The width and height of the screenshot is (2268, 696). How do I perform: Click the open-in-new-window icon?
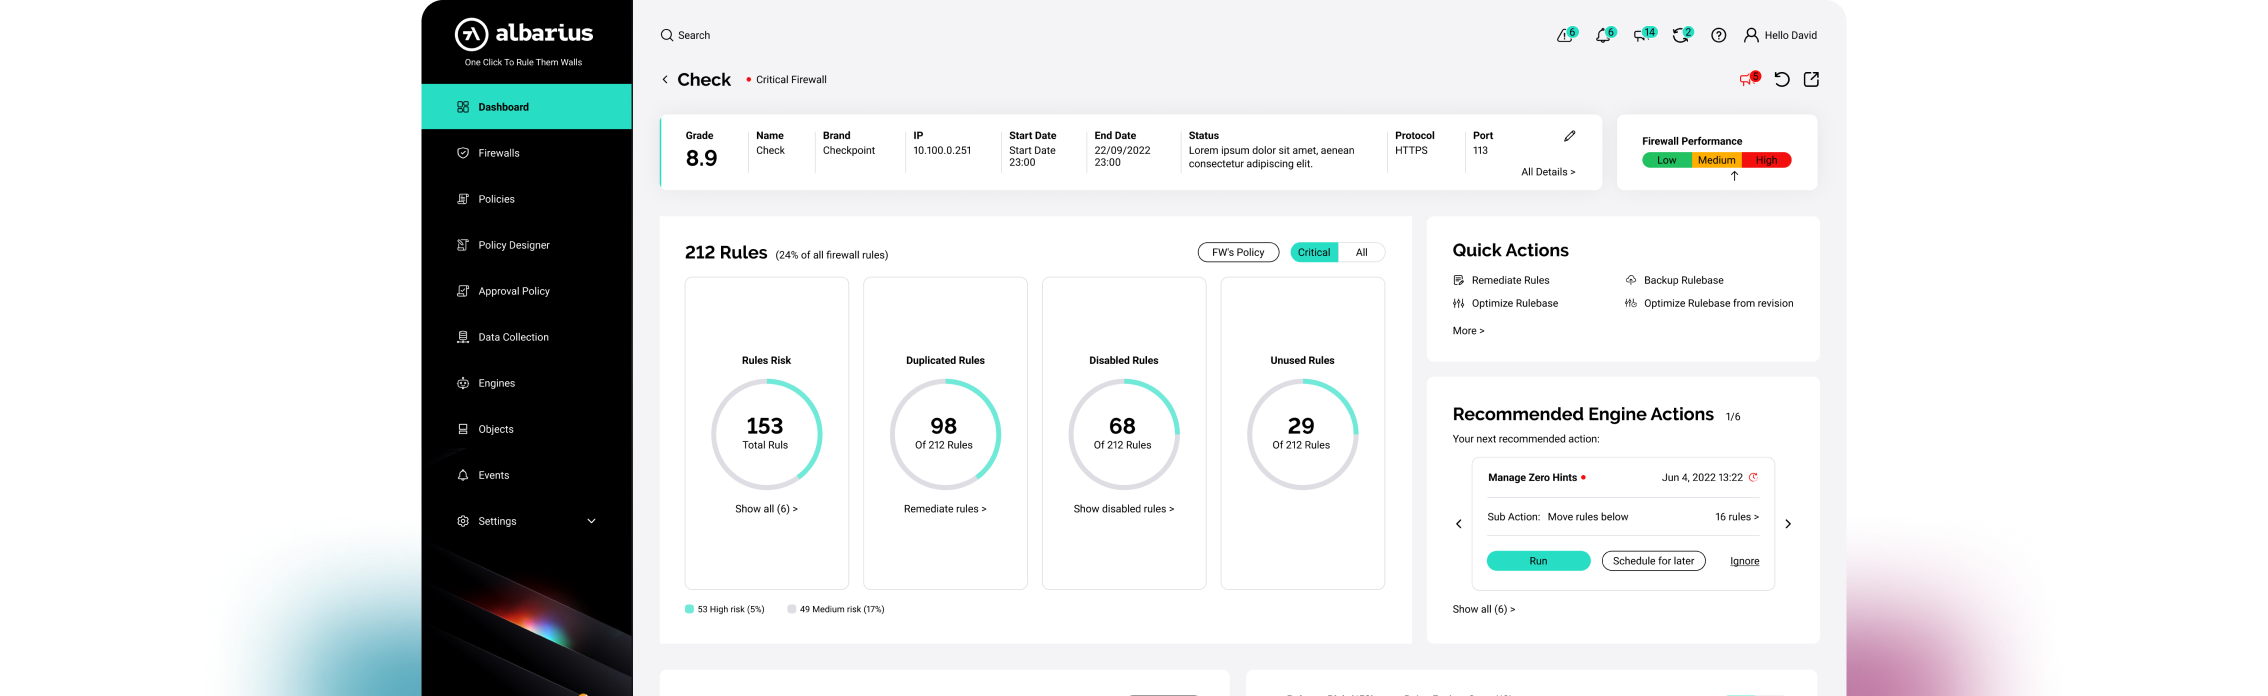click(1811, 79)
